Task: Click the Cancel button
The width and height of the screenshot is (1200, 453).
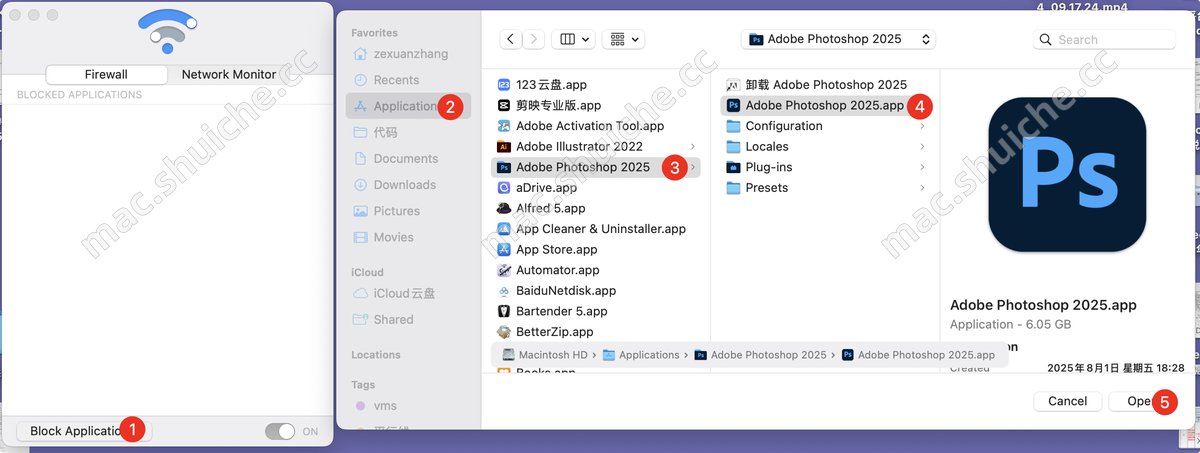Action: point(1067,401)
